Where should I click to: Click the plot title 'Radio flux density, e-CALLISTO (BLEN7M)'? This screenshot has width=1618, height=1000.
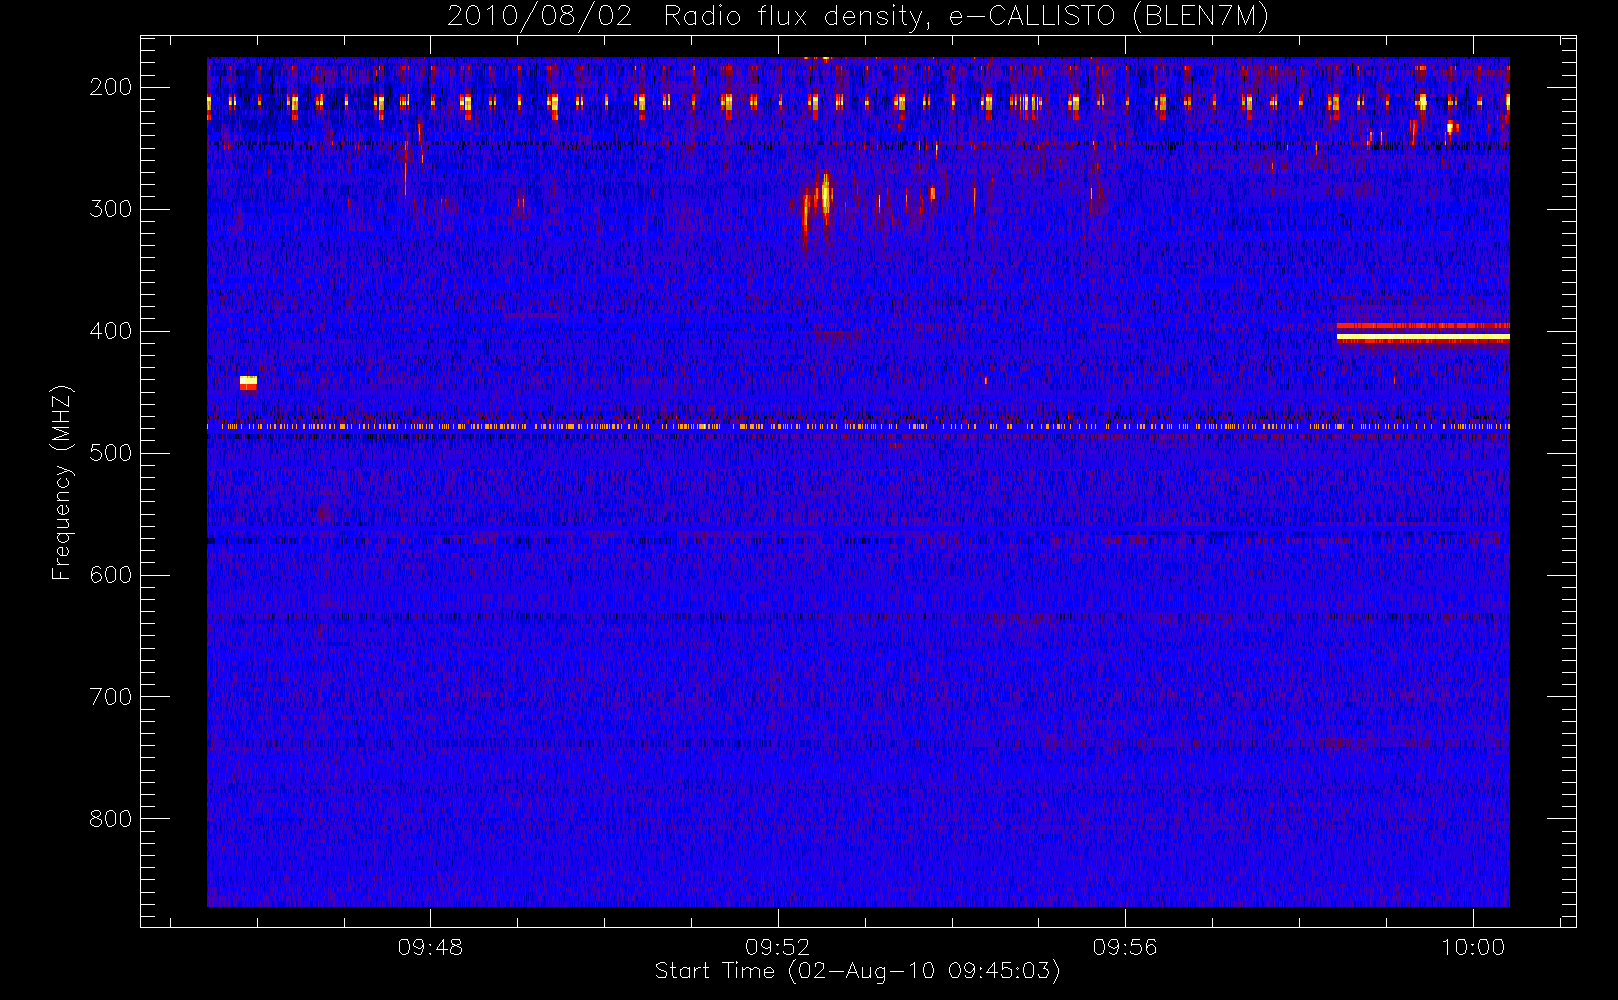(x=966, y=17)
